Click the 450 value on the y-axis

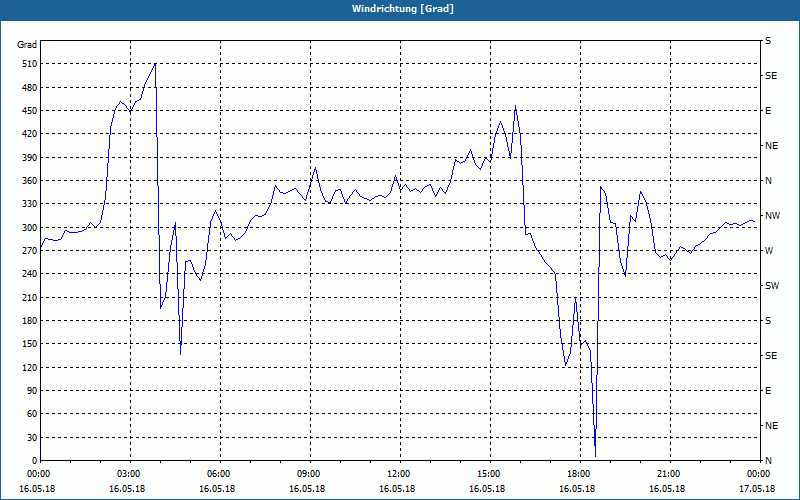pos(28,111)
